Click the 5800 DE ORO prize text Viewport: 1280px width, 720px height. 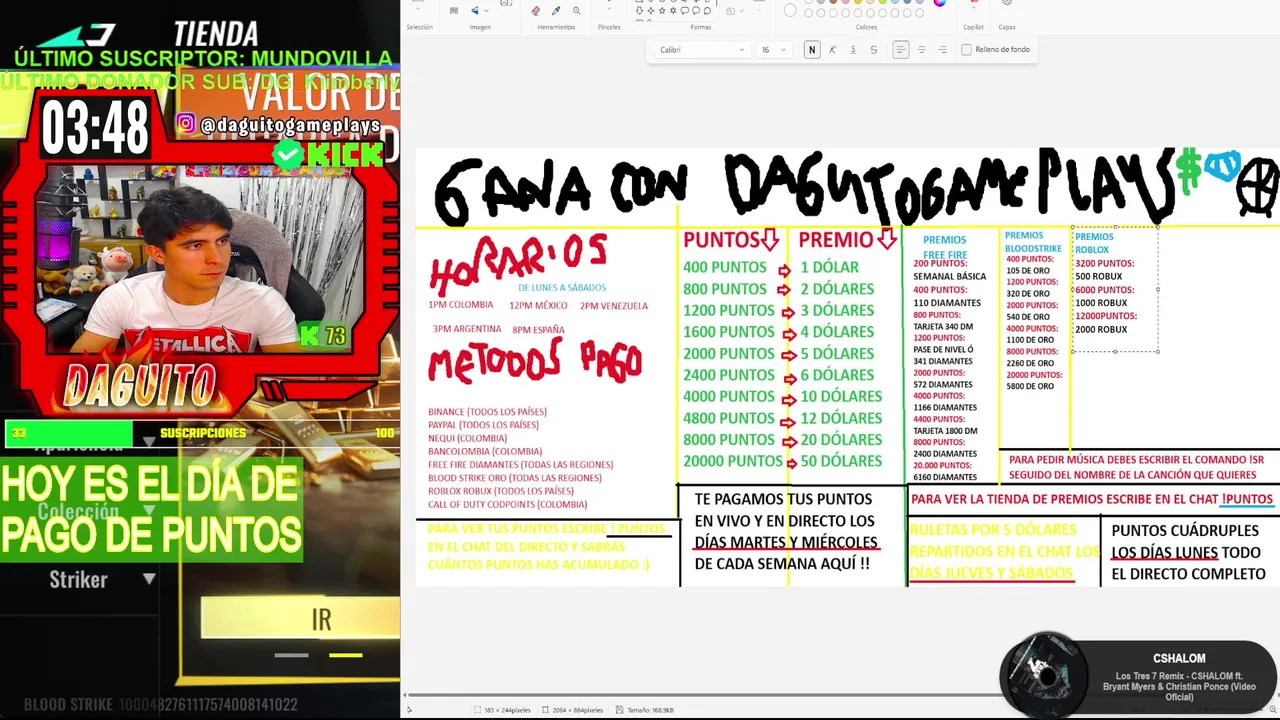[x=1030, y=386]
